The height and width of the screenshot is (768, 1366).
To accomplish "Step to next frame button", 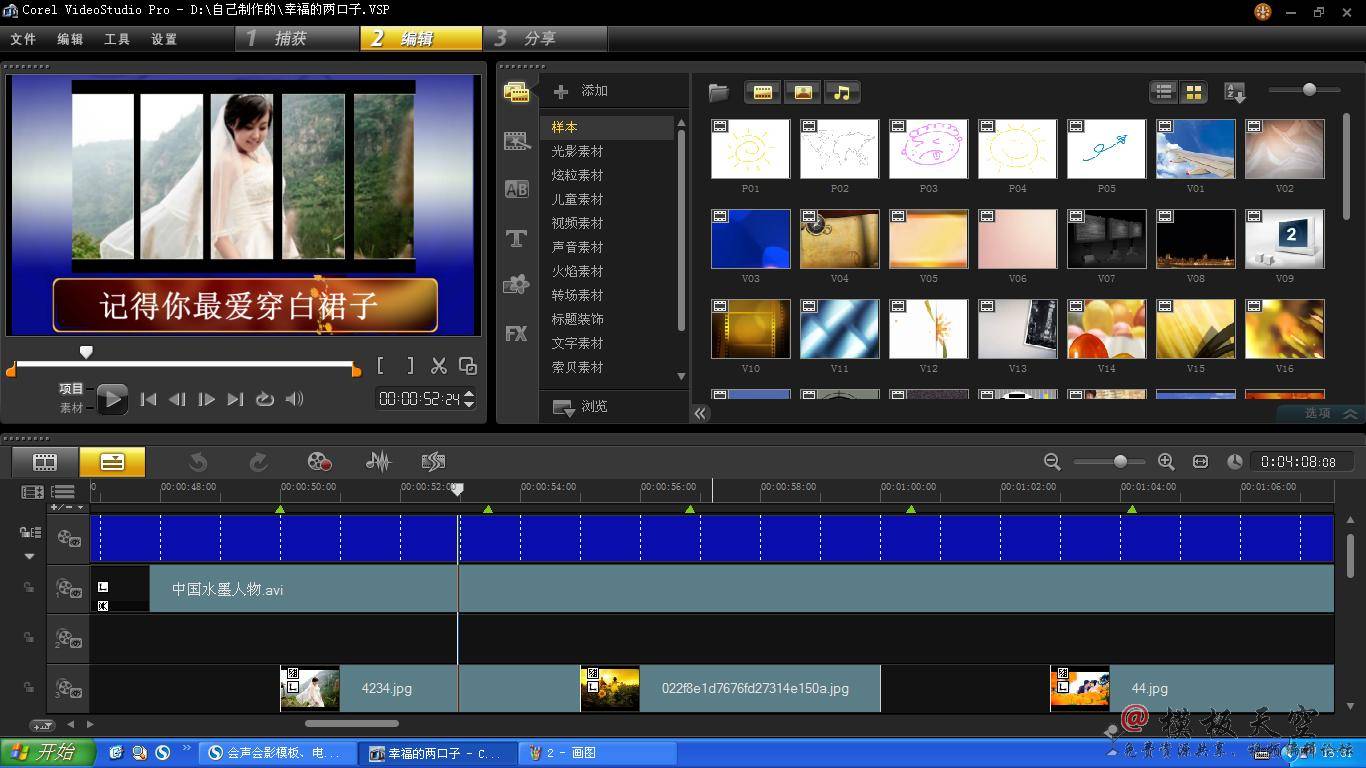I will [x=206, y=399].
